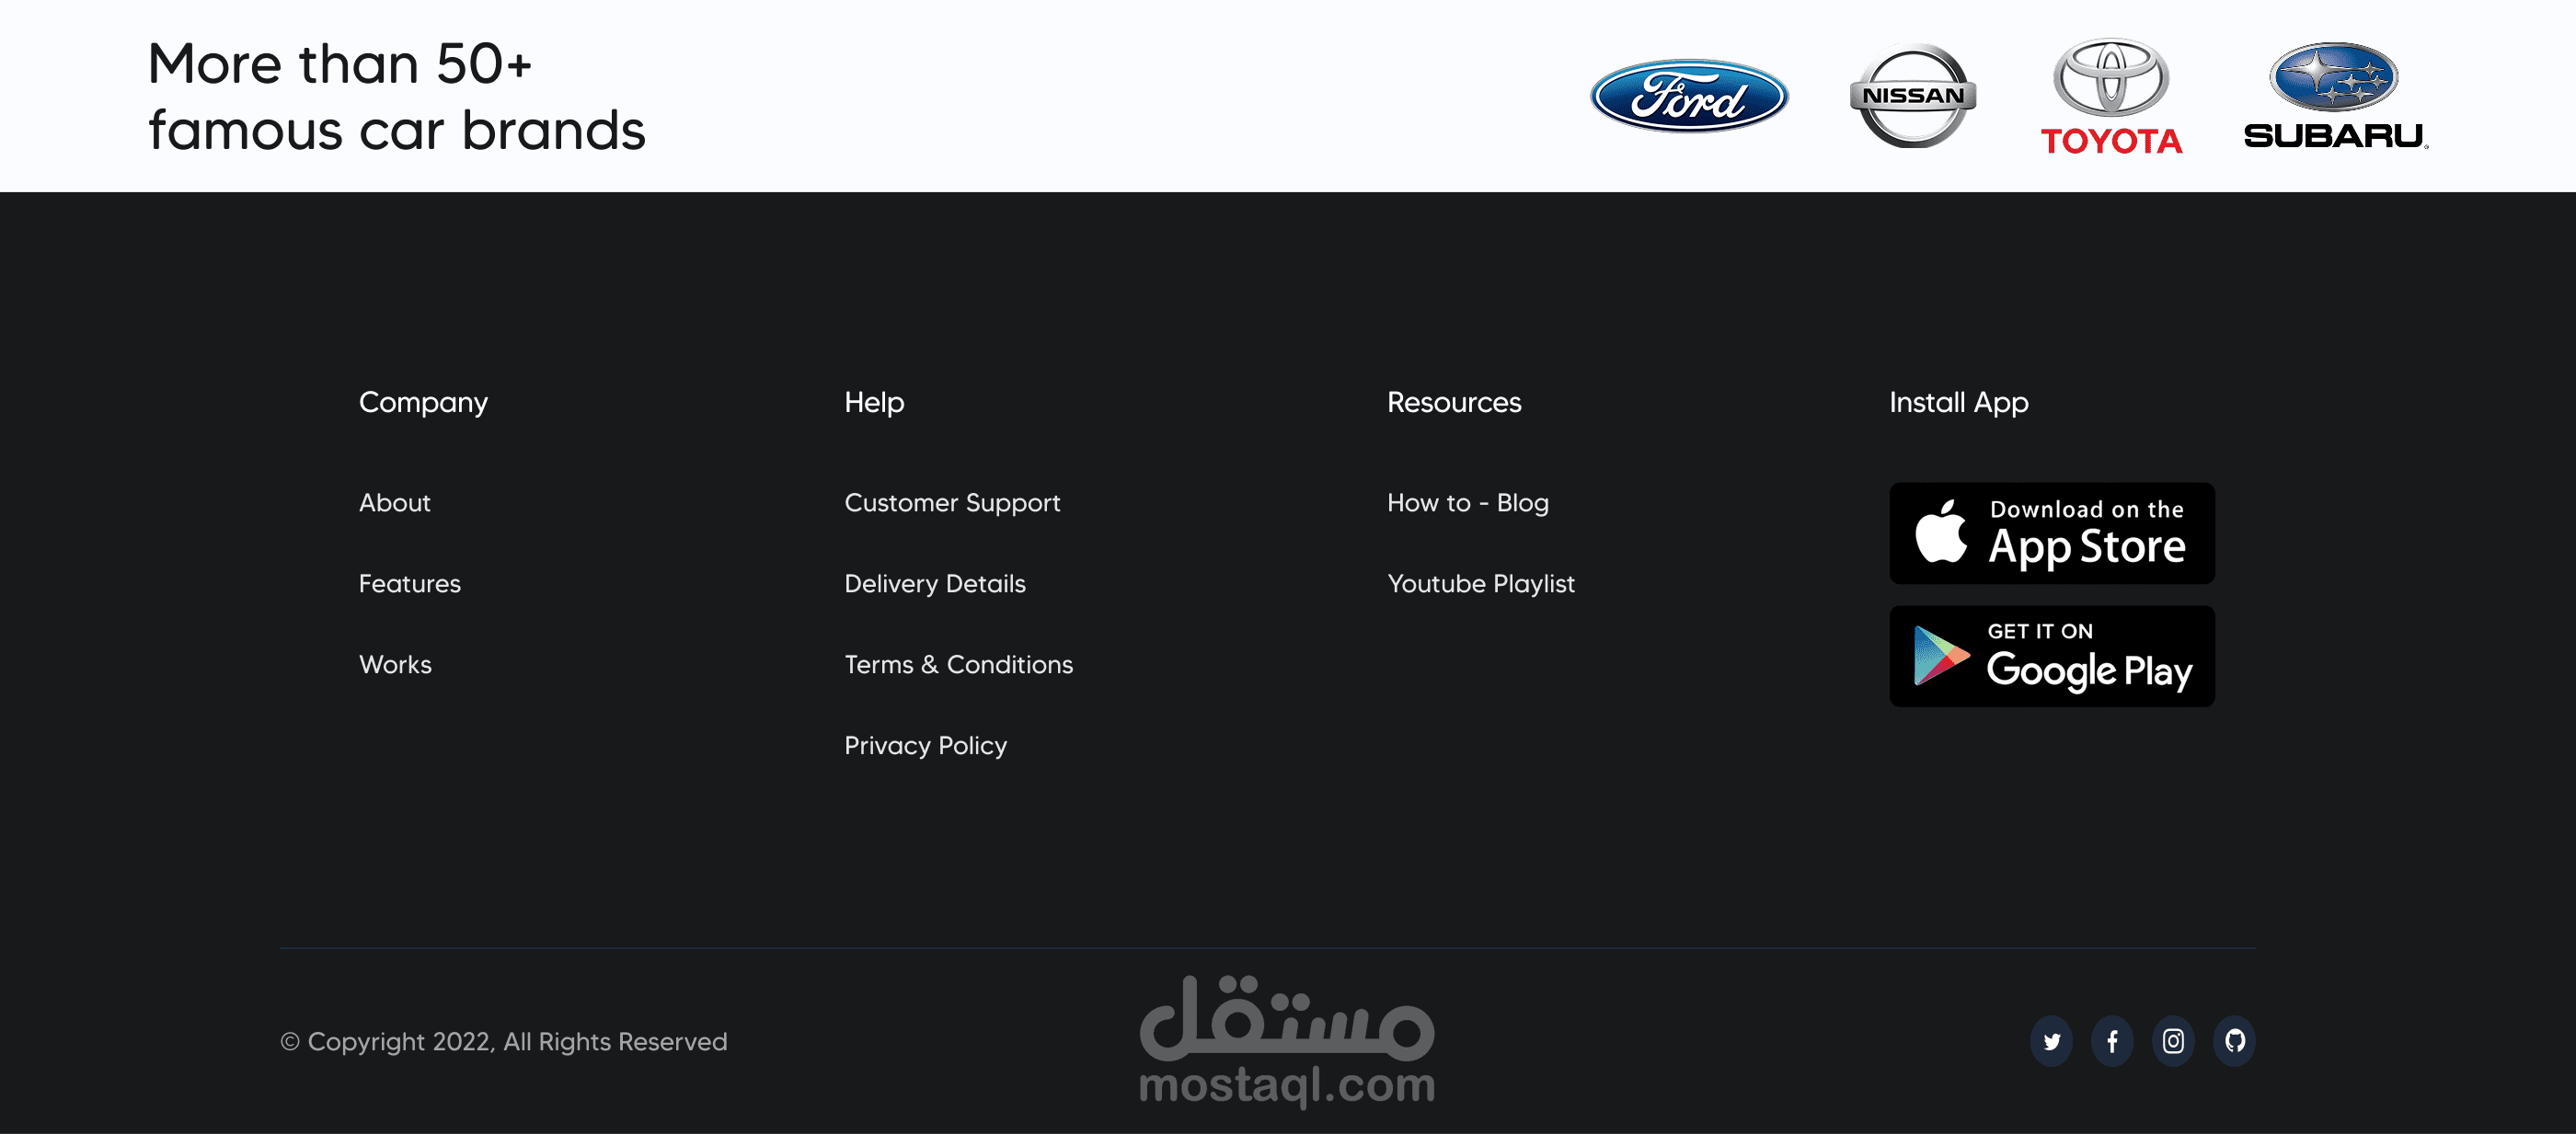
Task: Select the Subaru brand logo
Action: (x=2334, y=96)
